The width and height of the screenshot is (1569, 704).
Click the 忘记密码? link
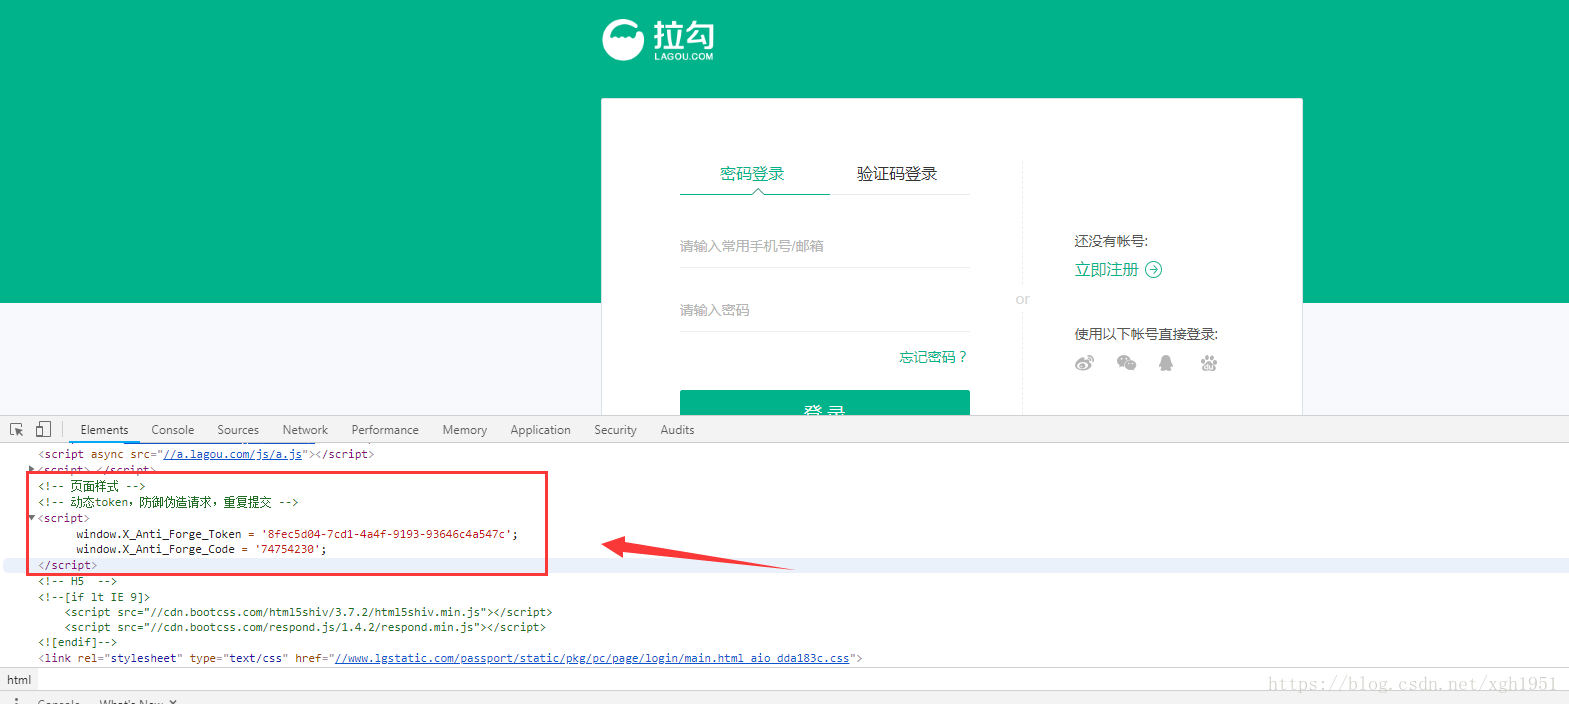coord(932,357)
